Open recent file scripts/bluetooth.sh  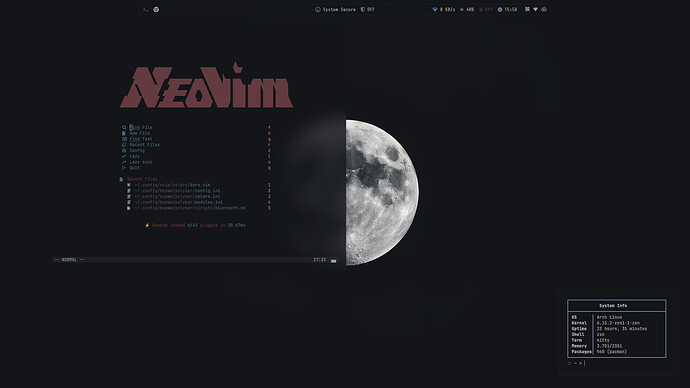pyautogui.click(x=190, y=208)
